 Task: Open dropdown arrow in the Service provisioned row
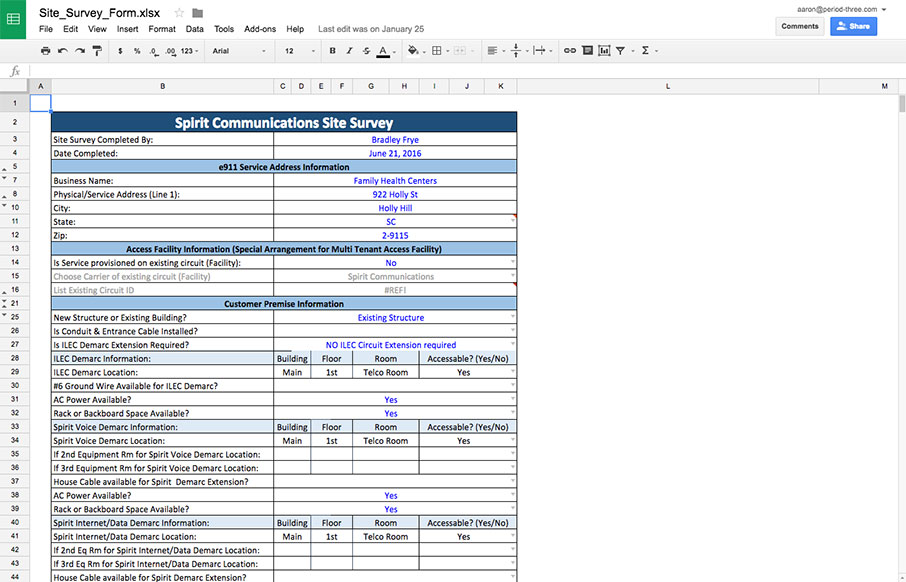pyautogui.click(x=513, y=262)
